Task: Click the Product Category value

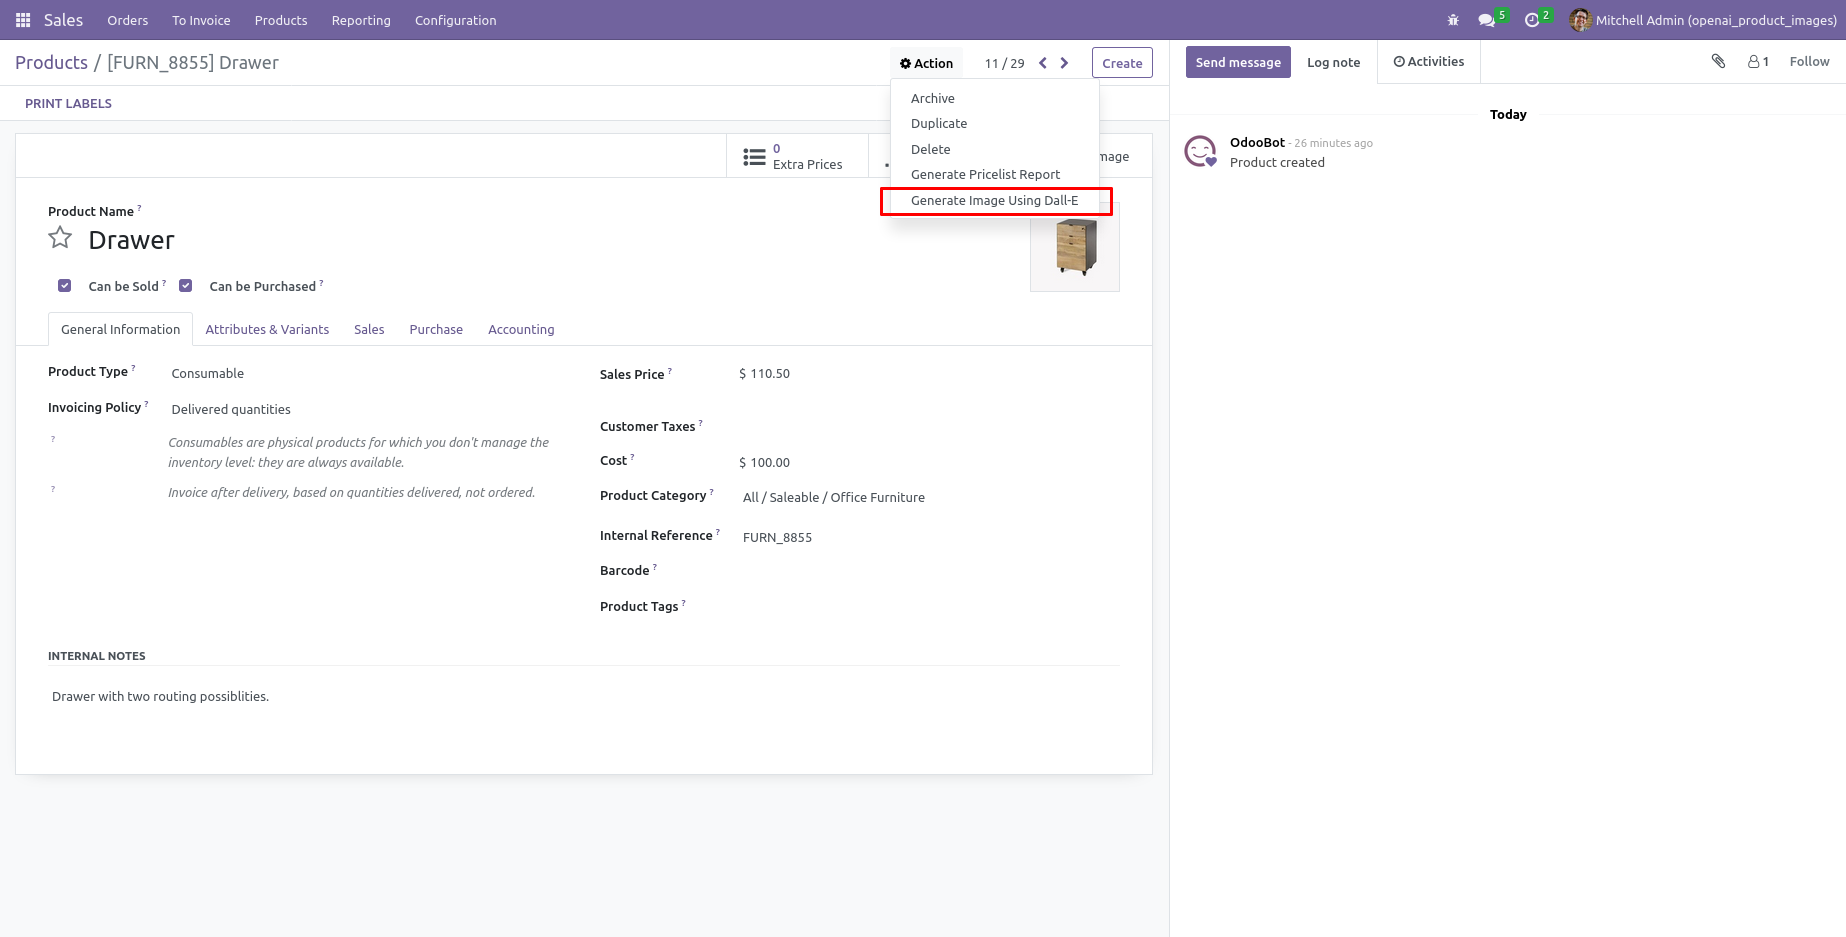Action: tap(834, 498)
